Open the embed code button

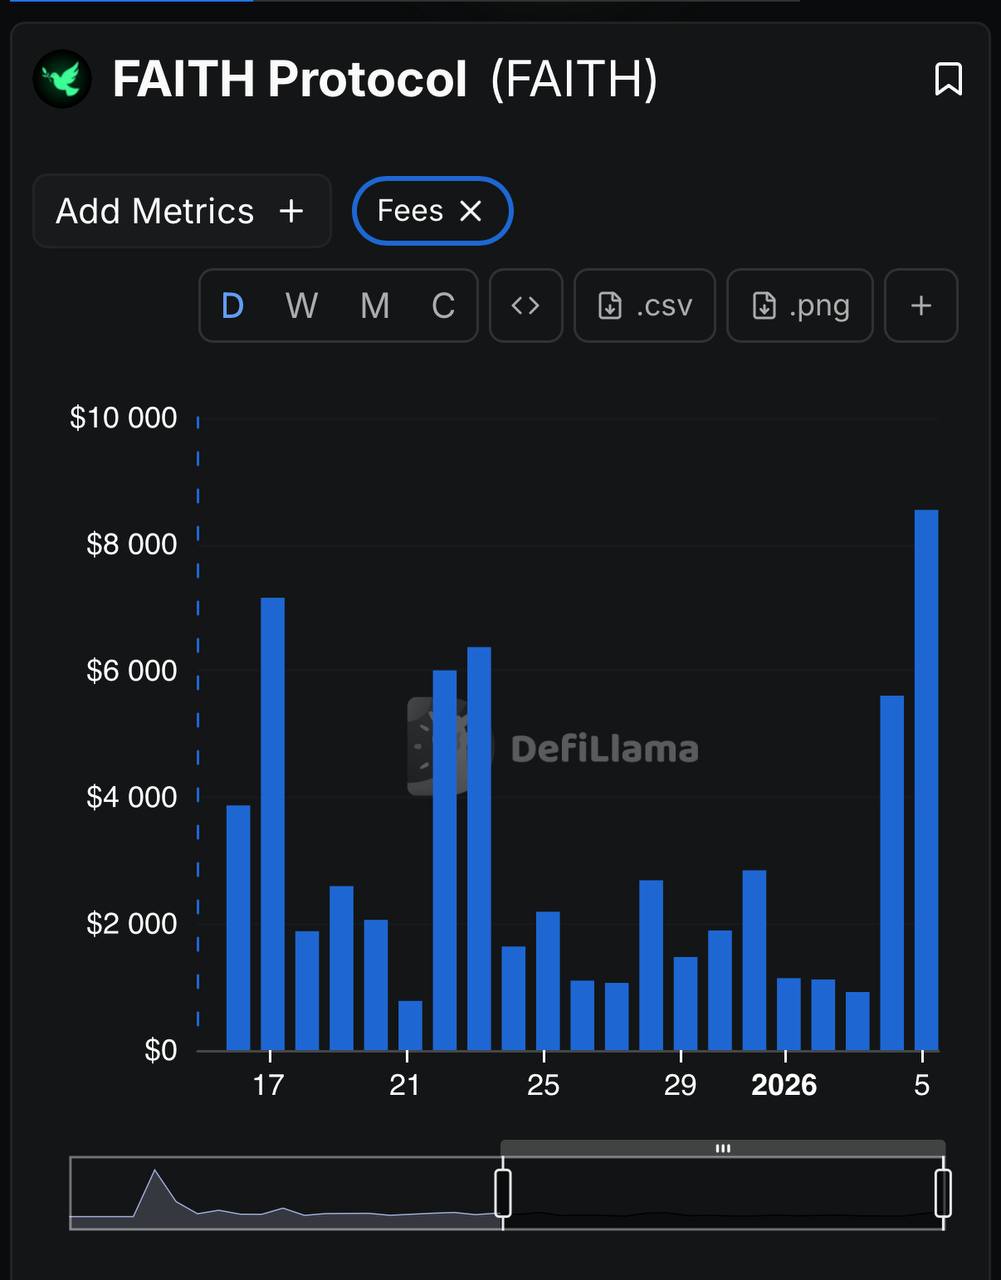(x=526, y=306)
